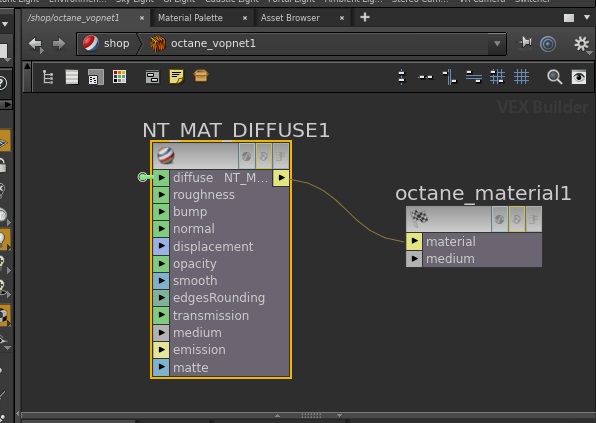Select the octane_material1 node title
596x423 pixels.
(x=483, y=193)
